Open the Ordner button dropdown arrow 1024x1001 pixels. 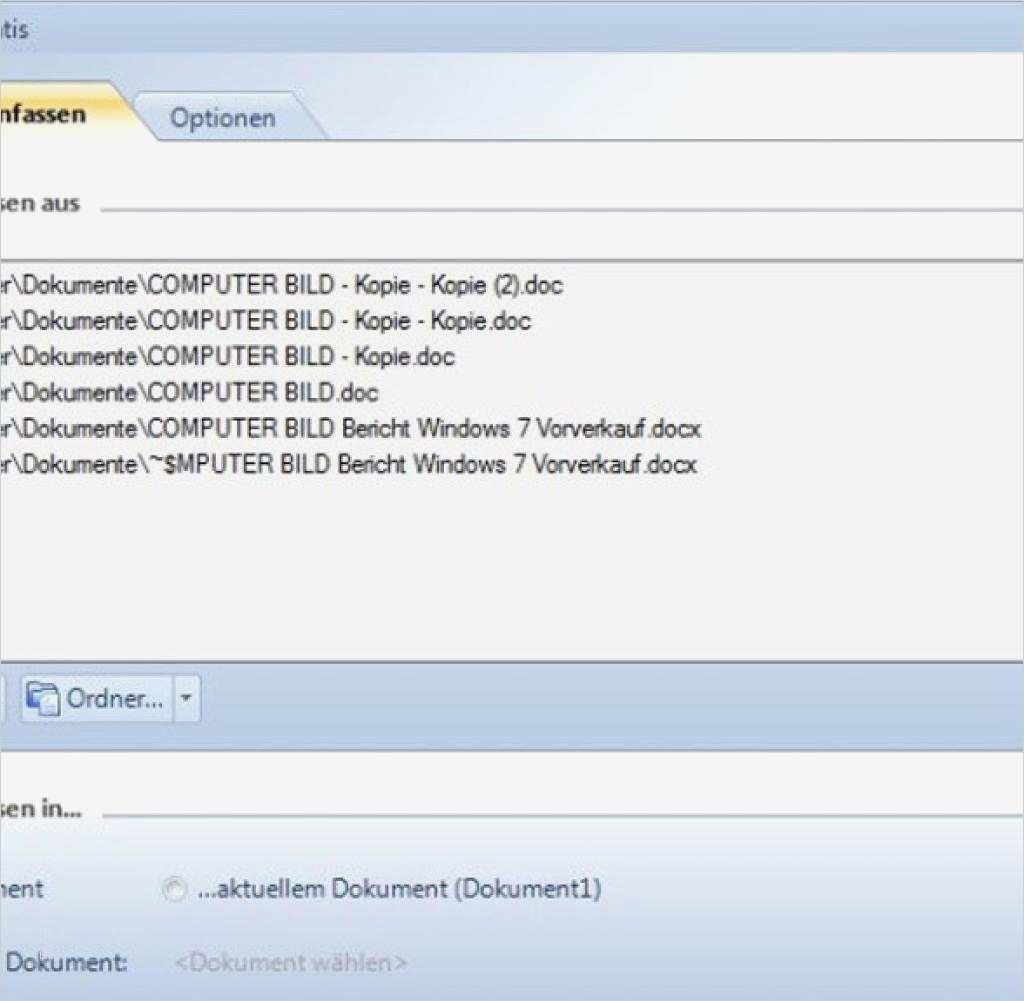click(187, 699)
